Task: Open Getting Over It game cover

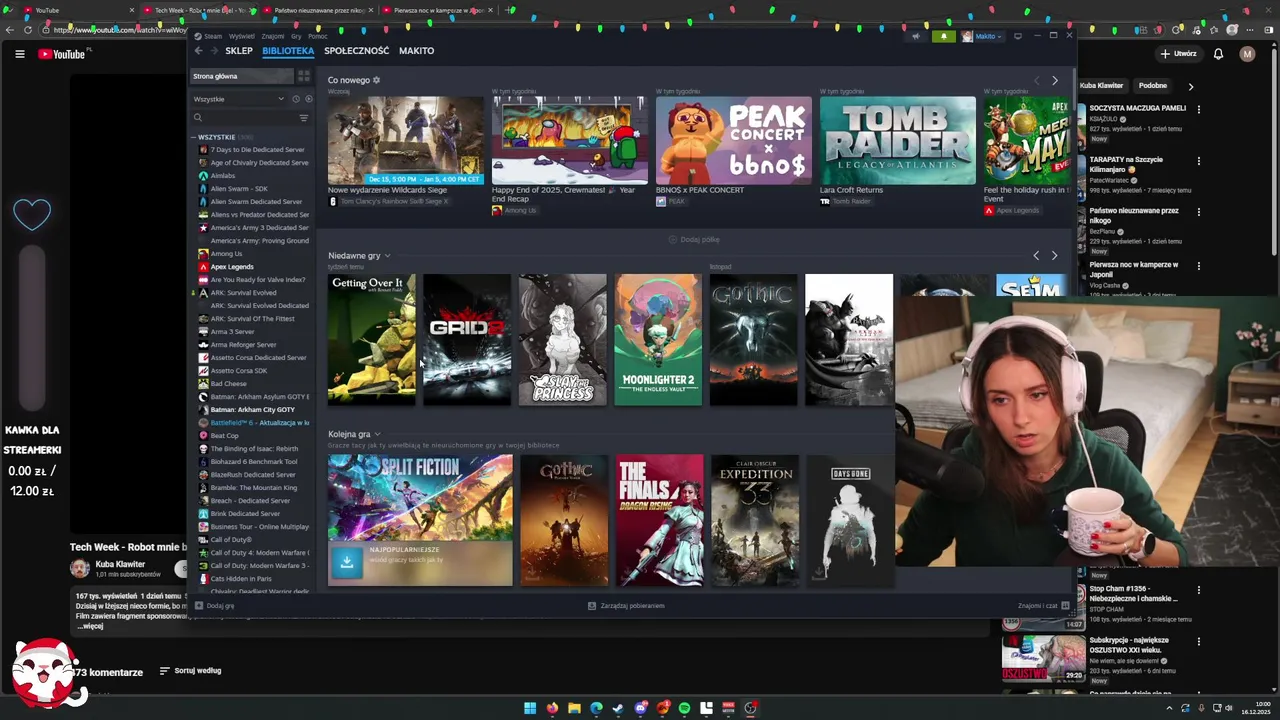Action: 371,340
